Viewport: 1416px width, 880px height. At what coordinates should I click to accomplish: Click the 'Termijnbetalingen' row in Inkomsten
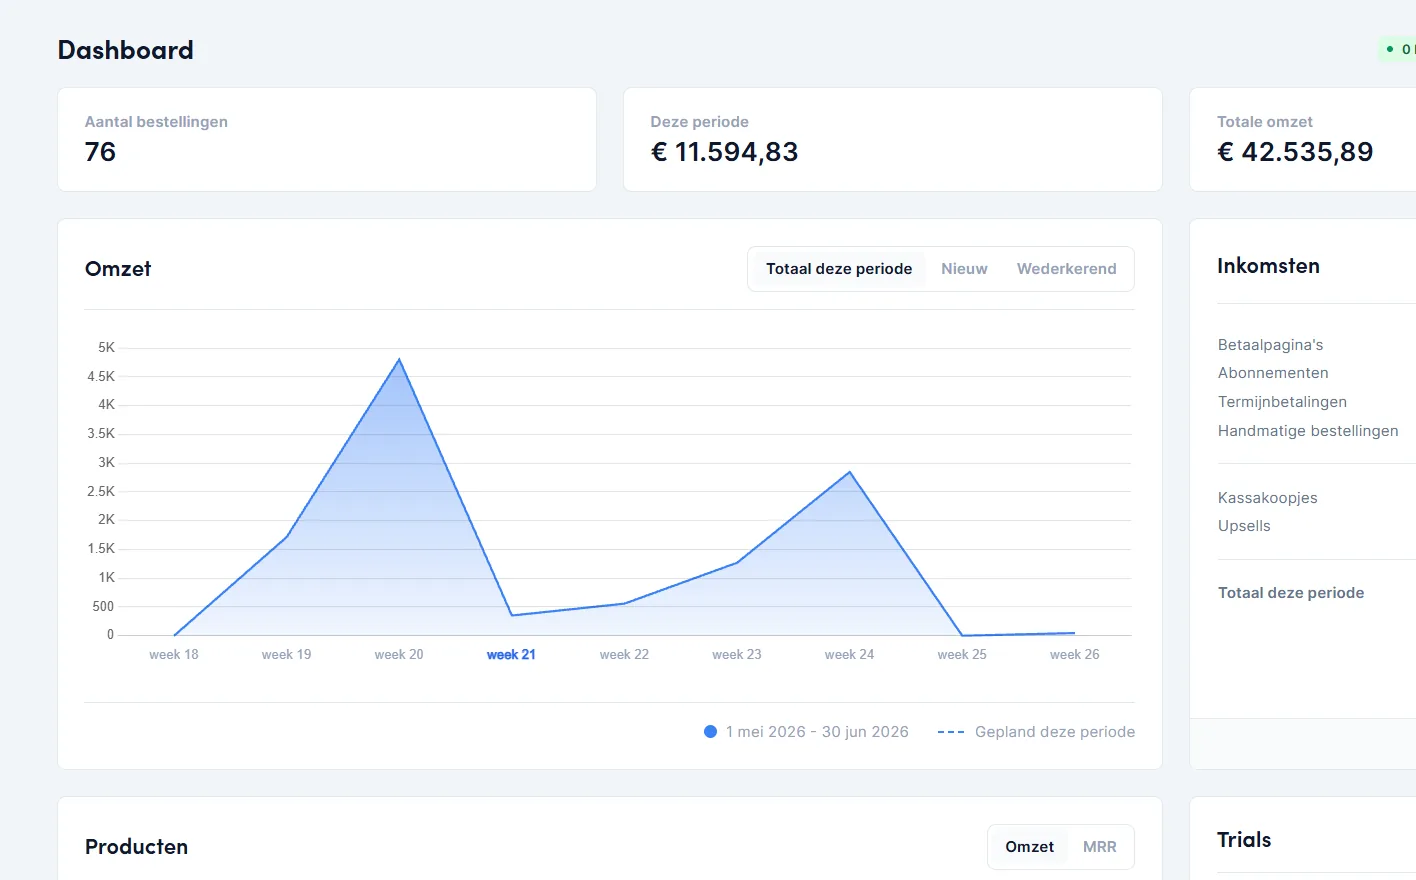click(x=1282, y=402)
